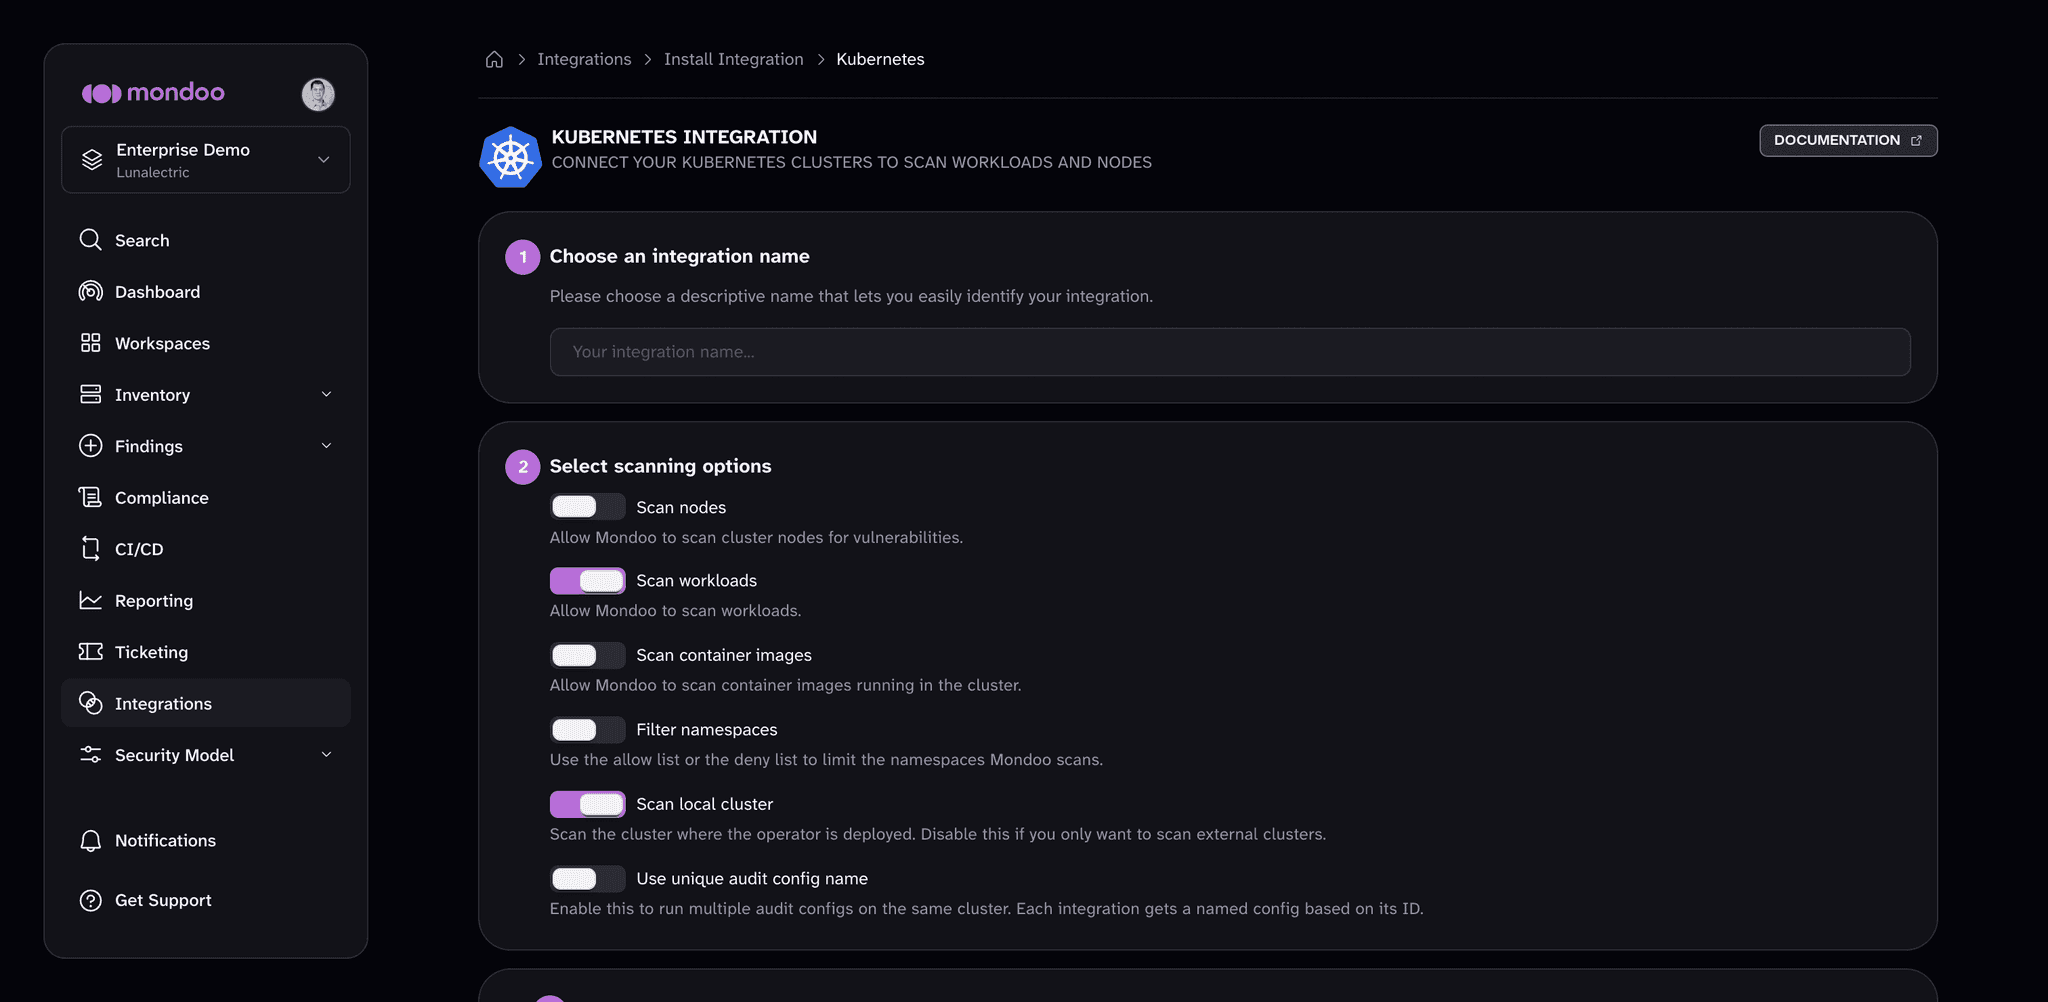Screen dimensions: 2048x1002
Task: Click the Kubernetes breadcrumb text
Action: (x=880, y=60)
